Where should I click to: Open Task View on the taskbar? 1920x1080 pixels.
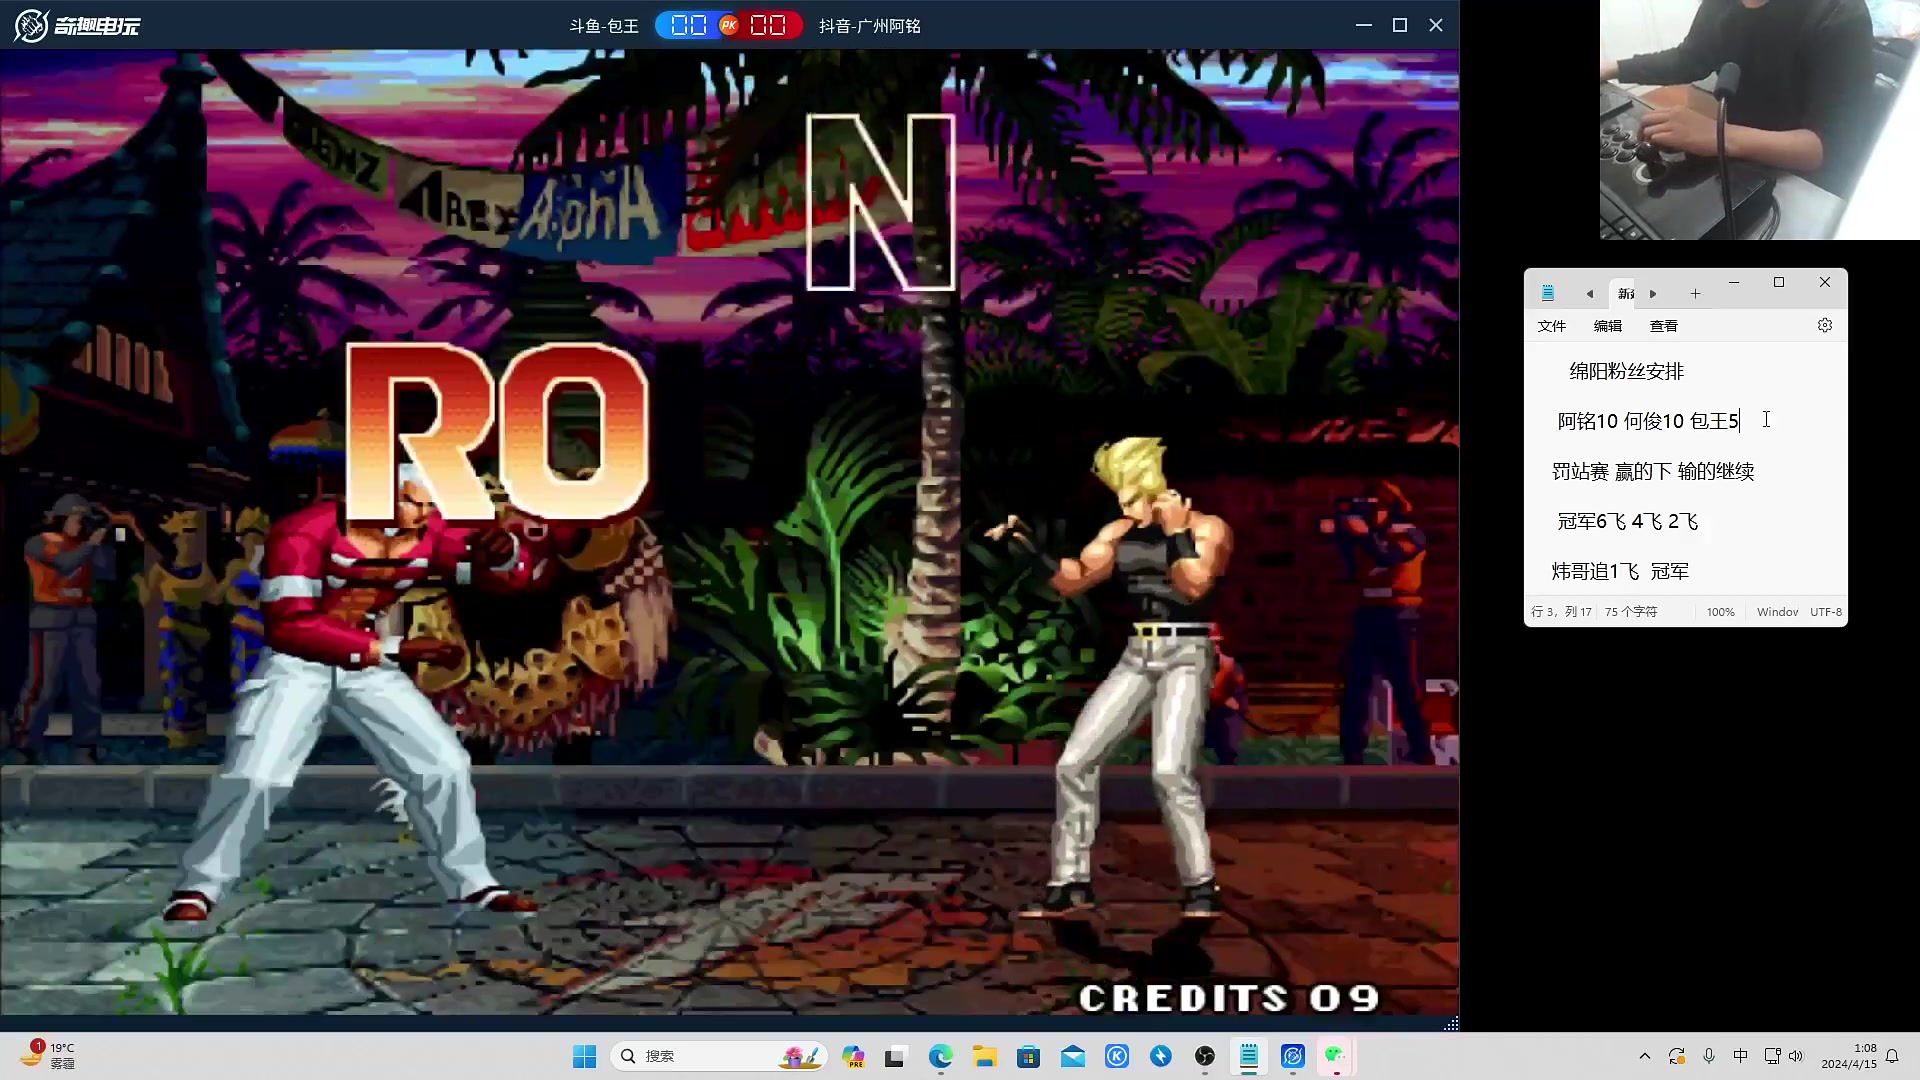coord(895,1056)
